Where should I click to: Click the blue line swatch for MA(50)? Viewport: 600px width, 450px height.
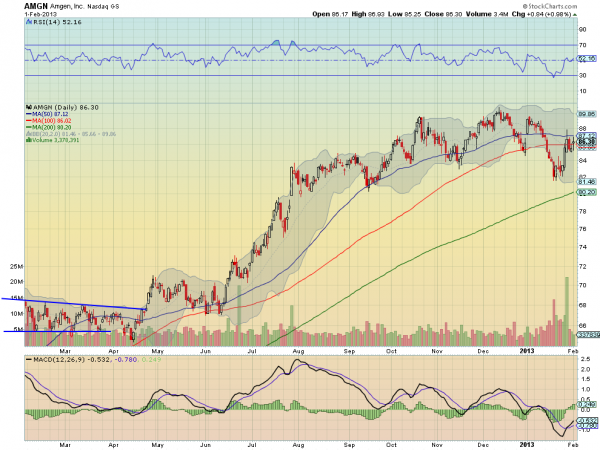[29, 114]
